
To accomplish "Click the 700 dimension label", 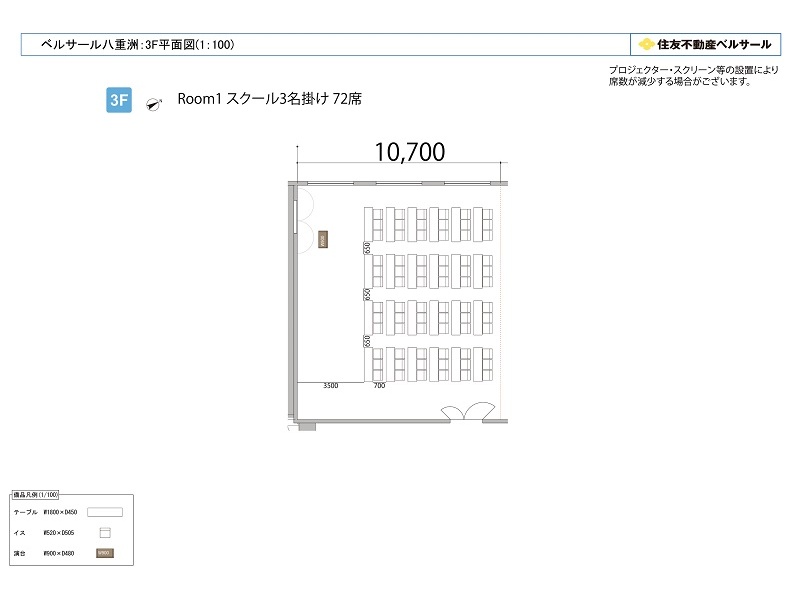I will tap(379, 386).
